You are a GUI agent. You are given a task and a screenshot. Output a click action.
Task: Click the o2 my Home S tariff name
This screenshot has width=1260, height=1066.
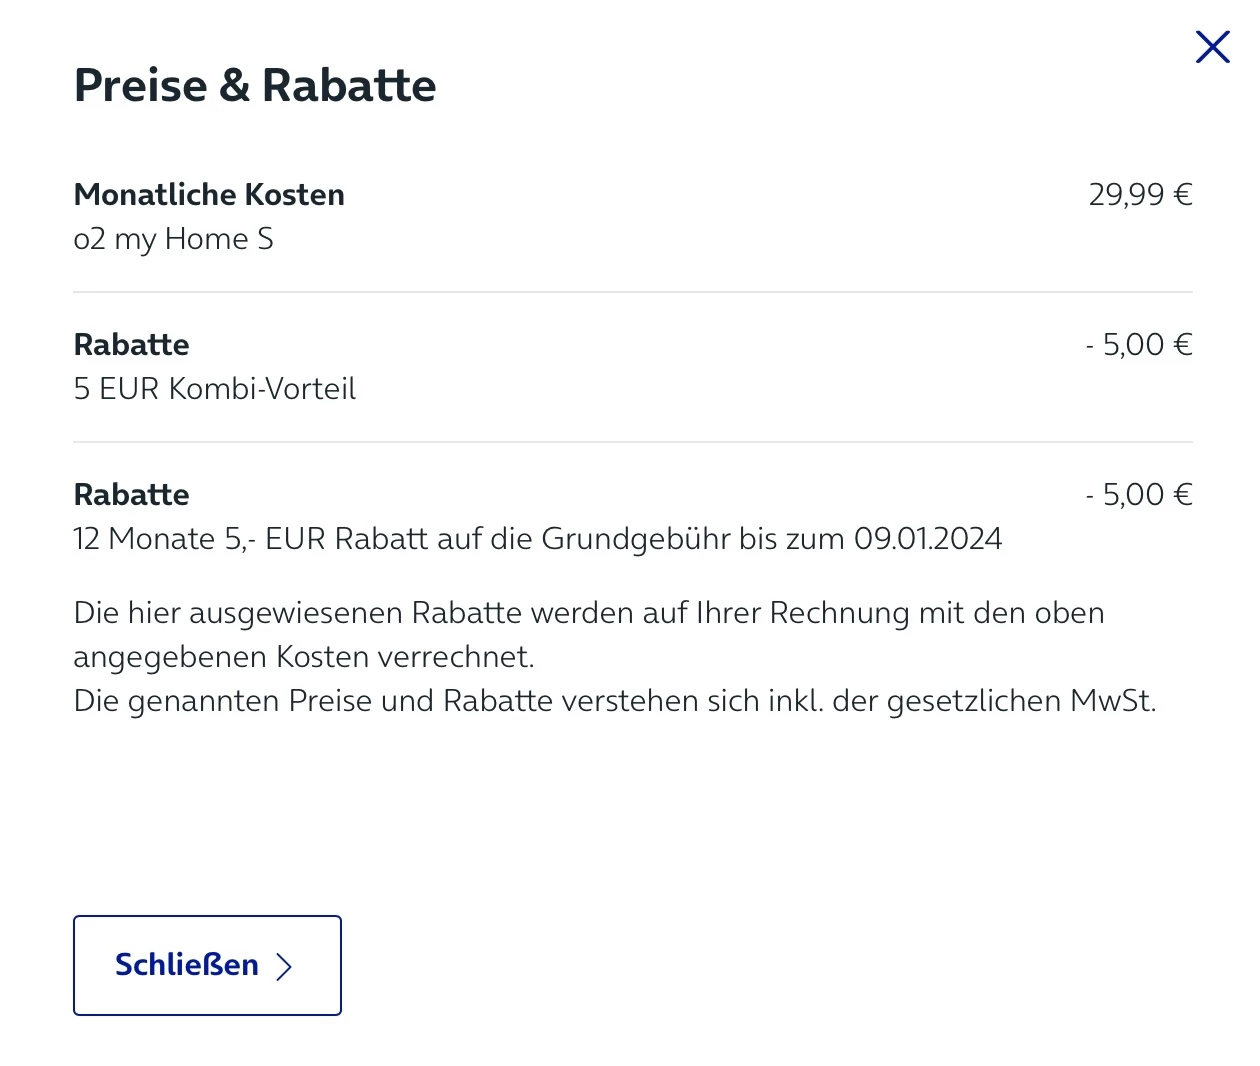pyautogui.click(x=173, y=239)
